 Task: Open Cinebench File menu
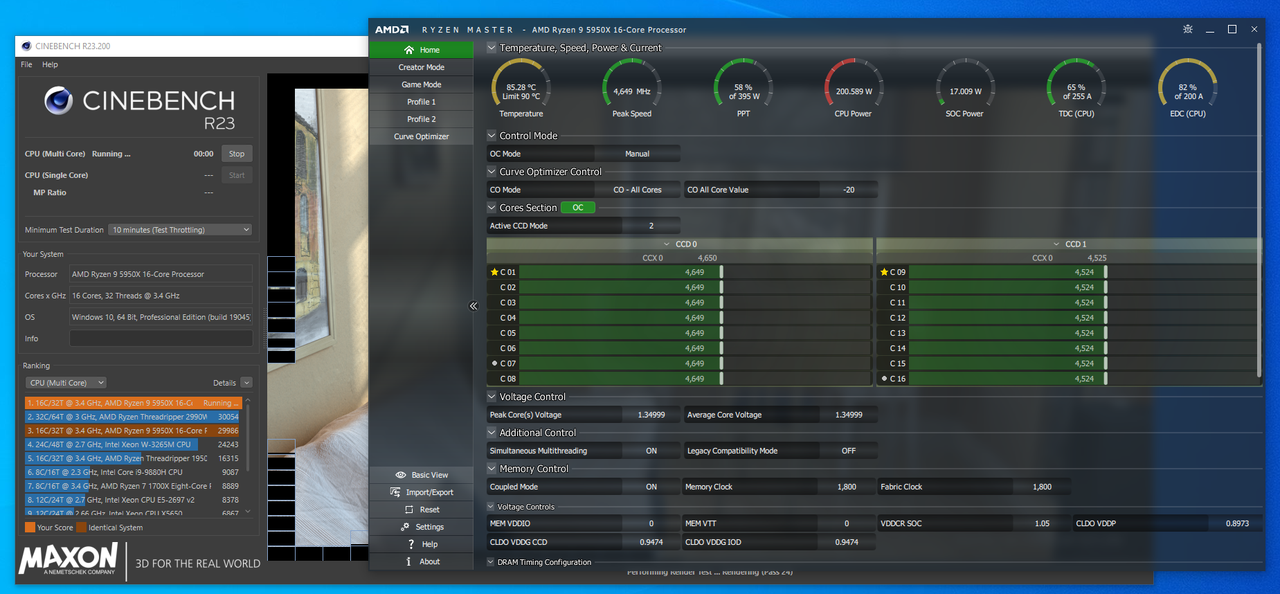tap(27, 65)
